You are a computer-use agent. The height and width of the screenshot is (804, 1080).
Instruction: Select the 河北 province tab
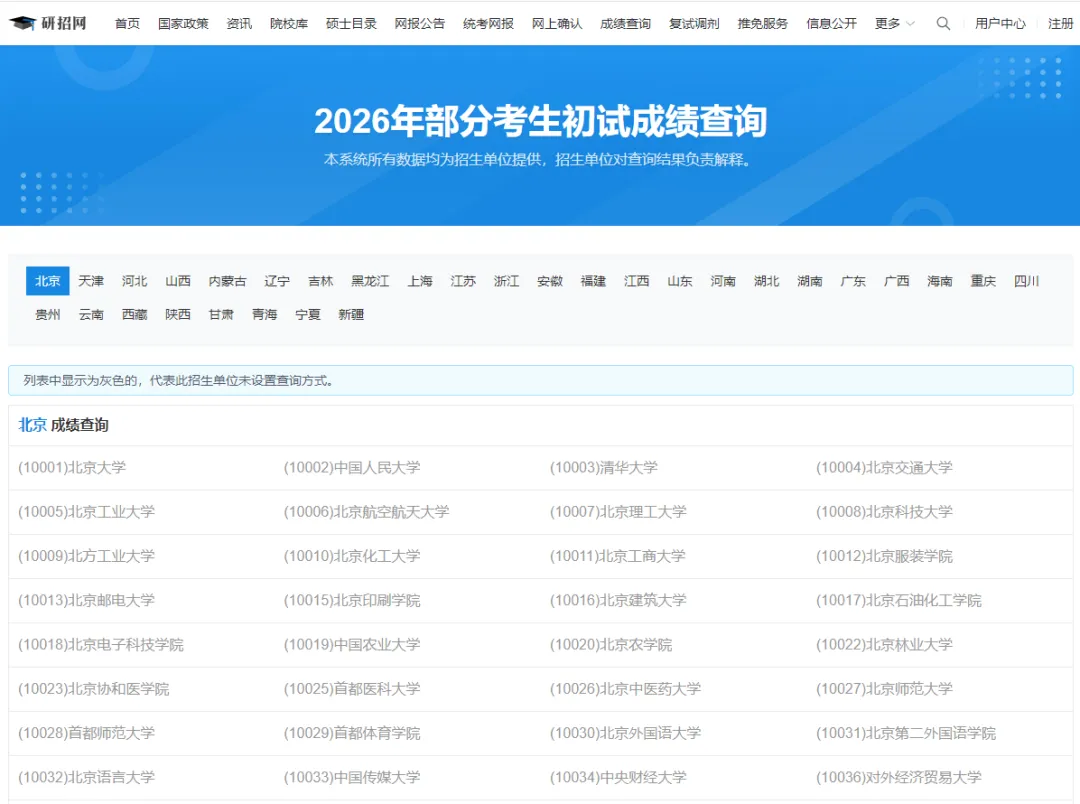(134, 280)
